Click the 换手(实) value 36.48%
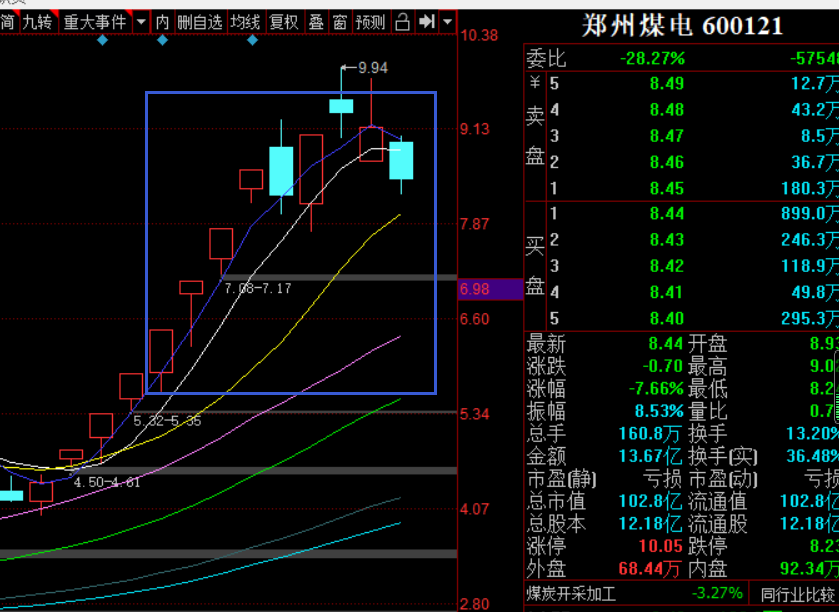The width and height of the screenshot is (839, 612). (x=812, y=456)
